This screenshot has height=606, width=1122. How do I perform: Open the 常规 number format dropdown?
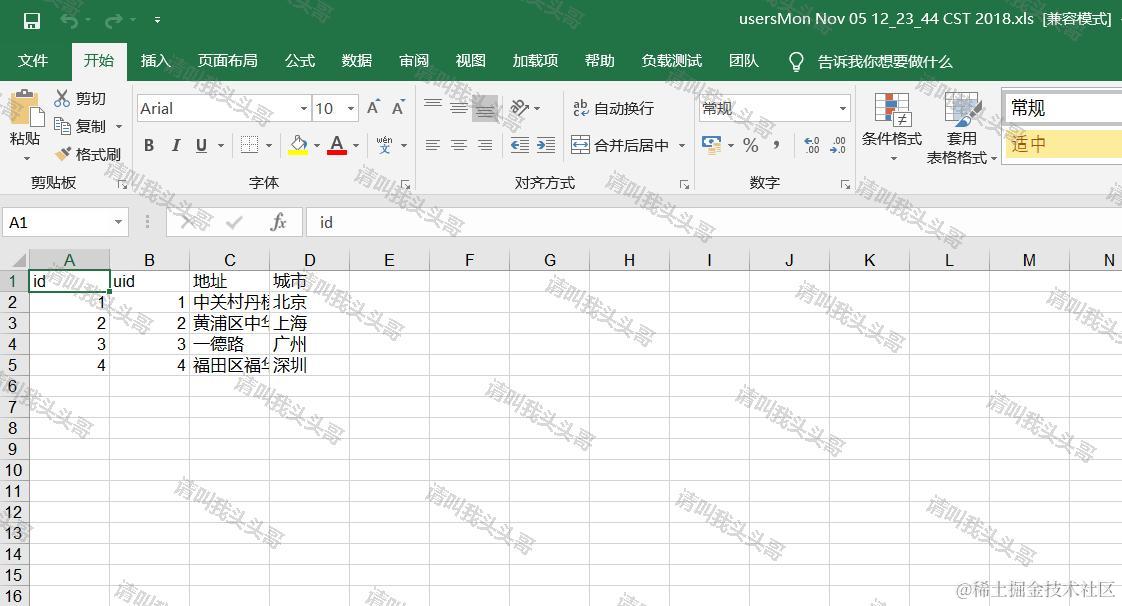coord(842,107)
